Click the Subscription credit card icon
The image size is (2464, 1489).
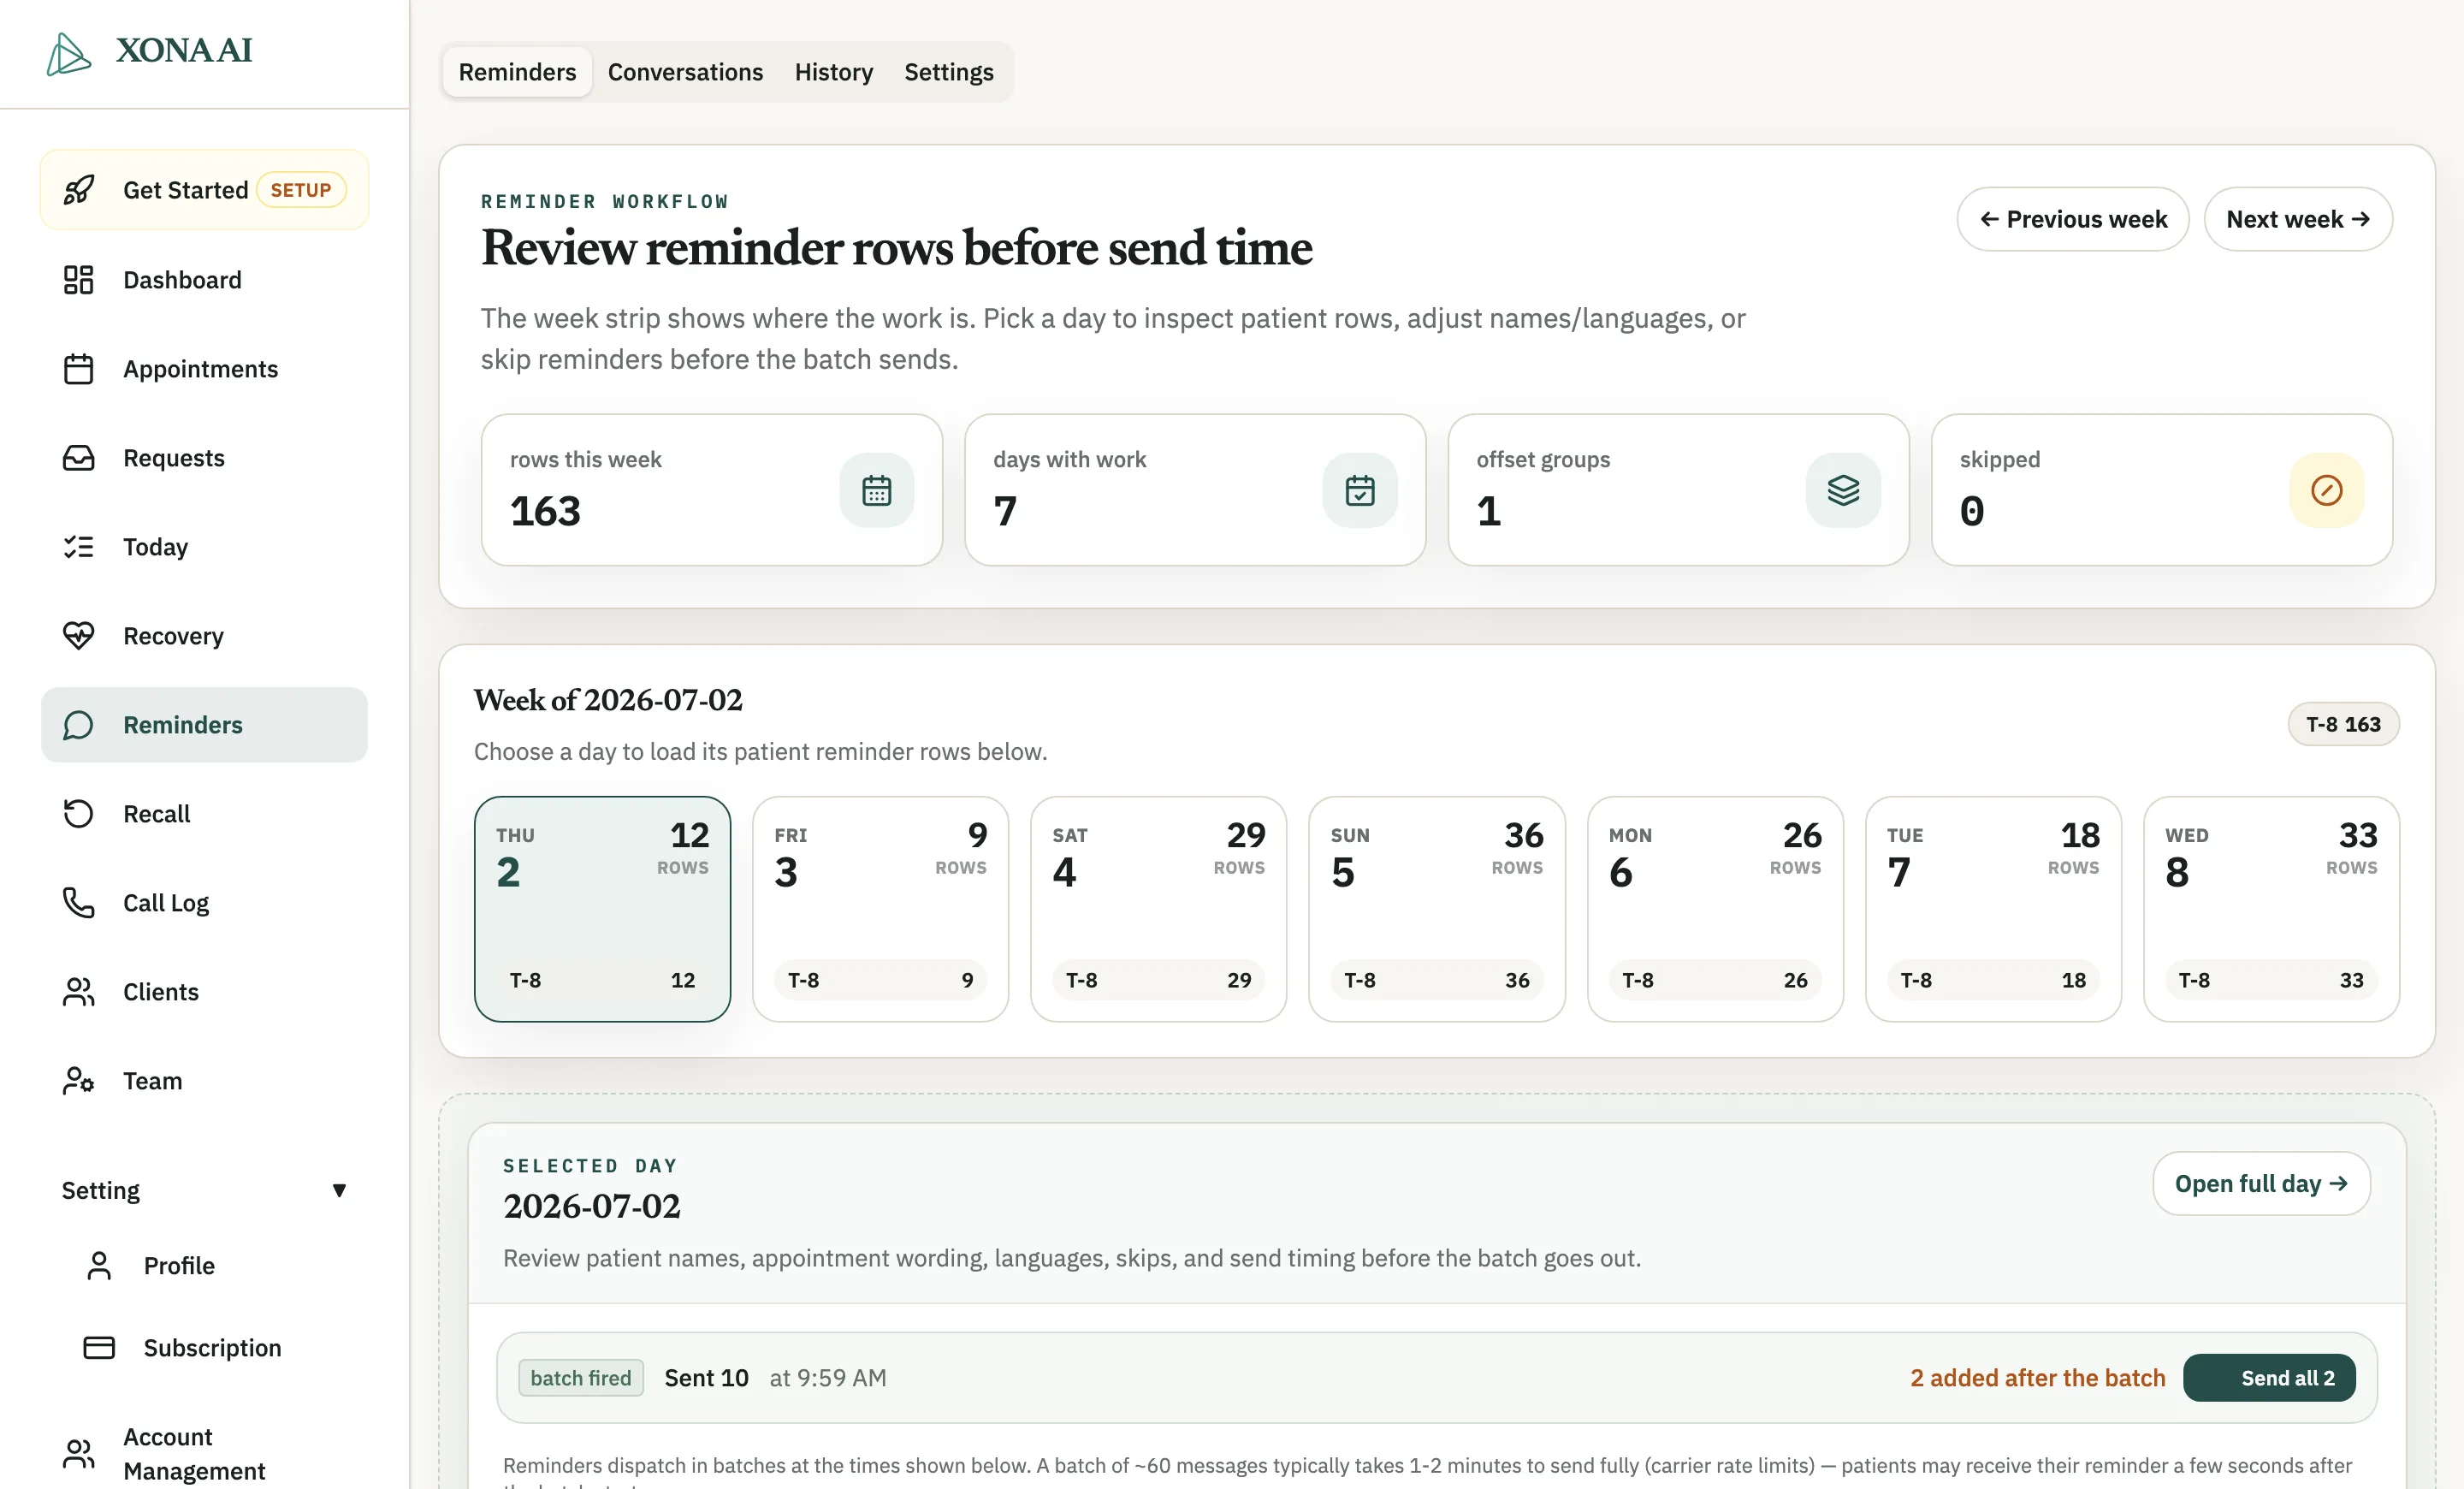click(x=99, y=1348)
